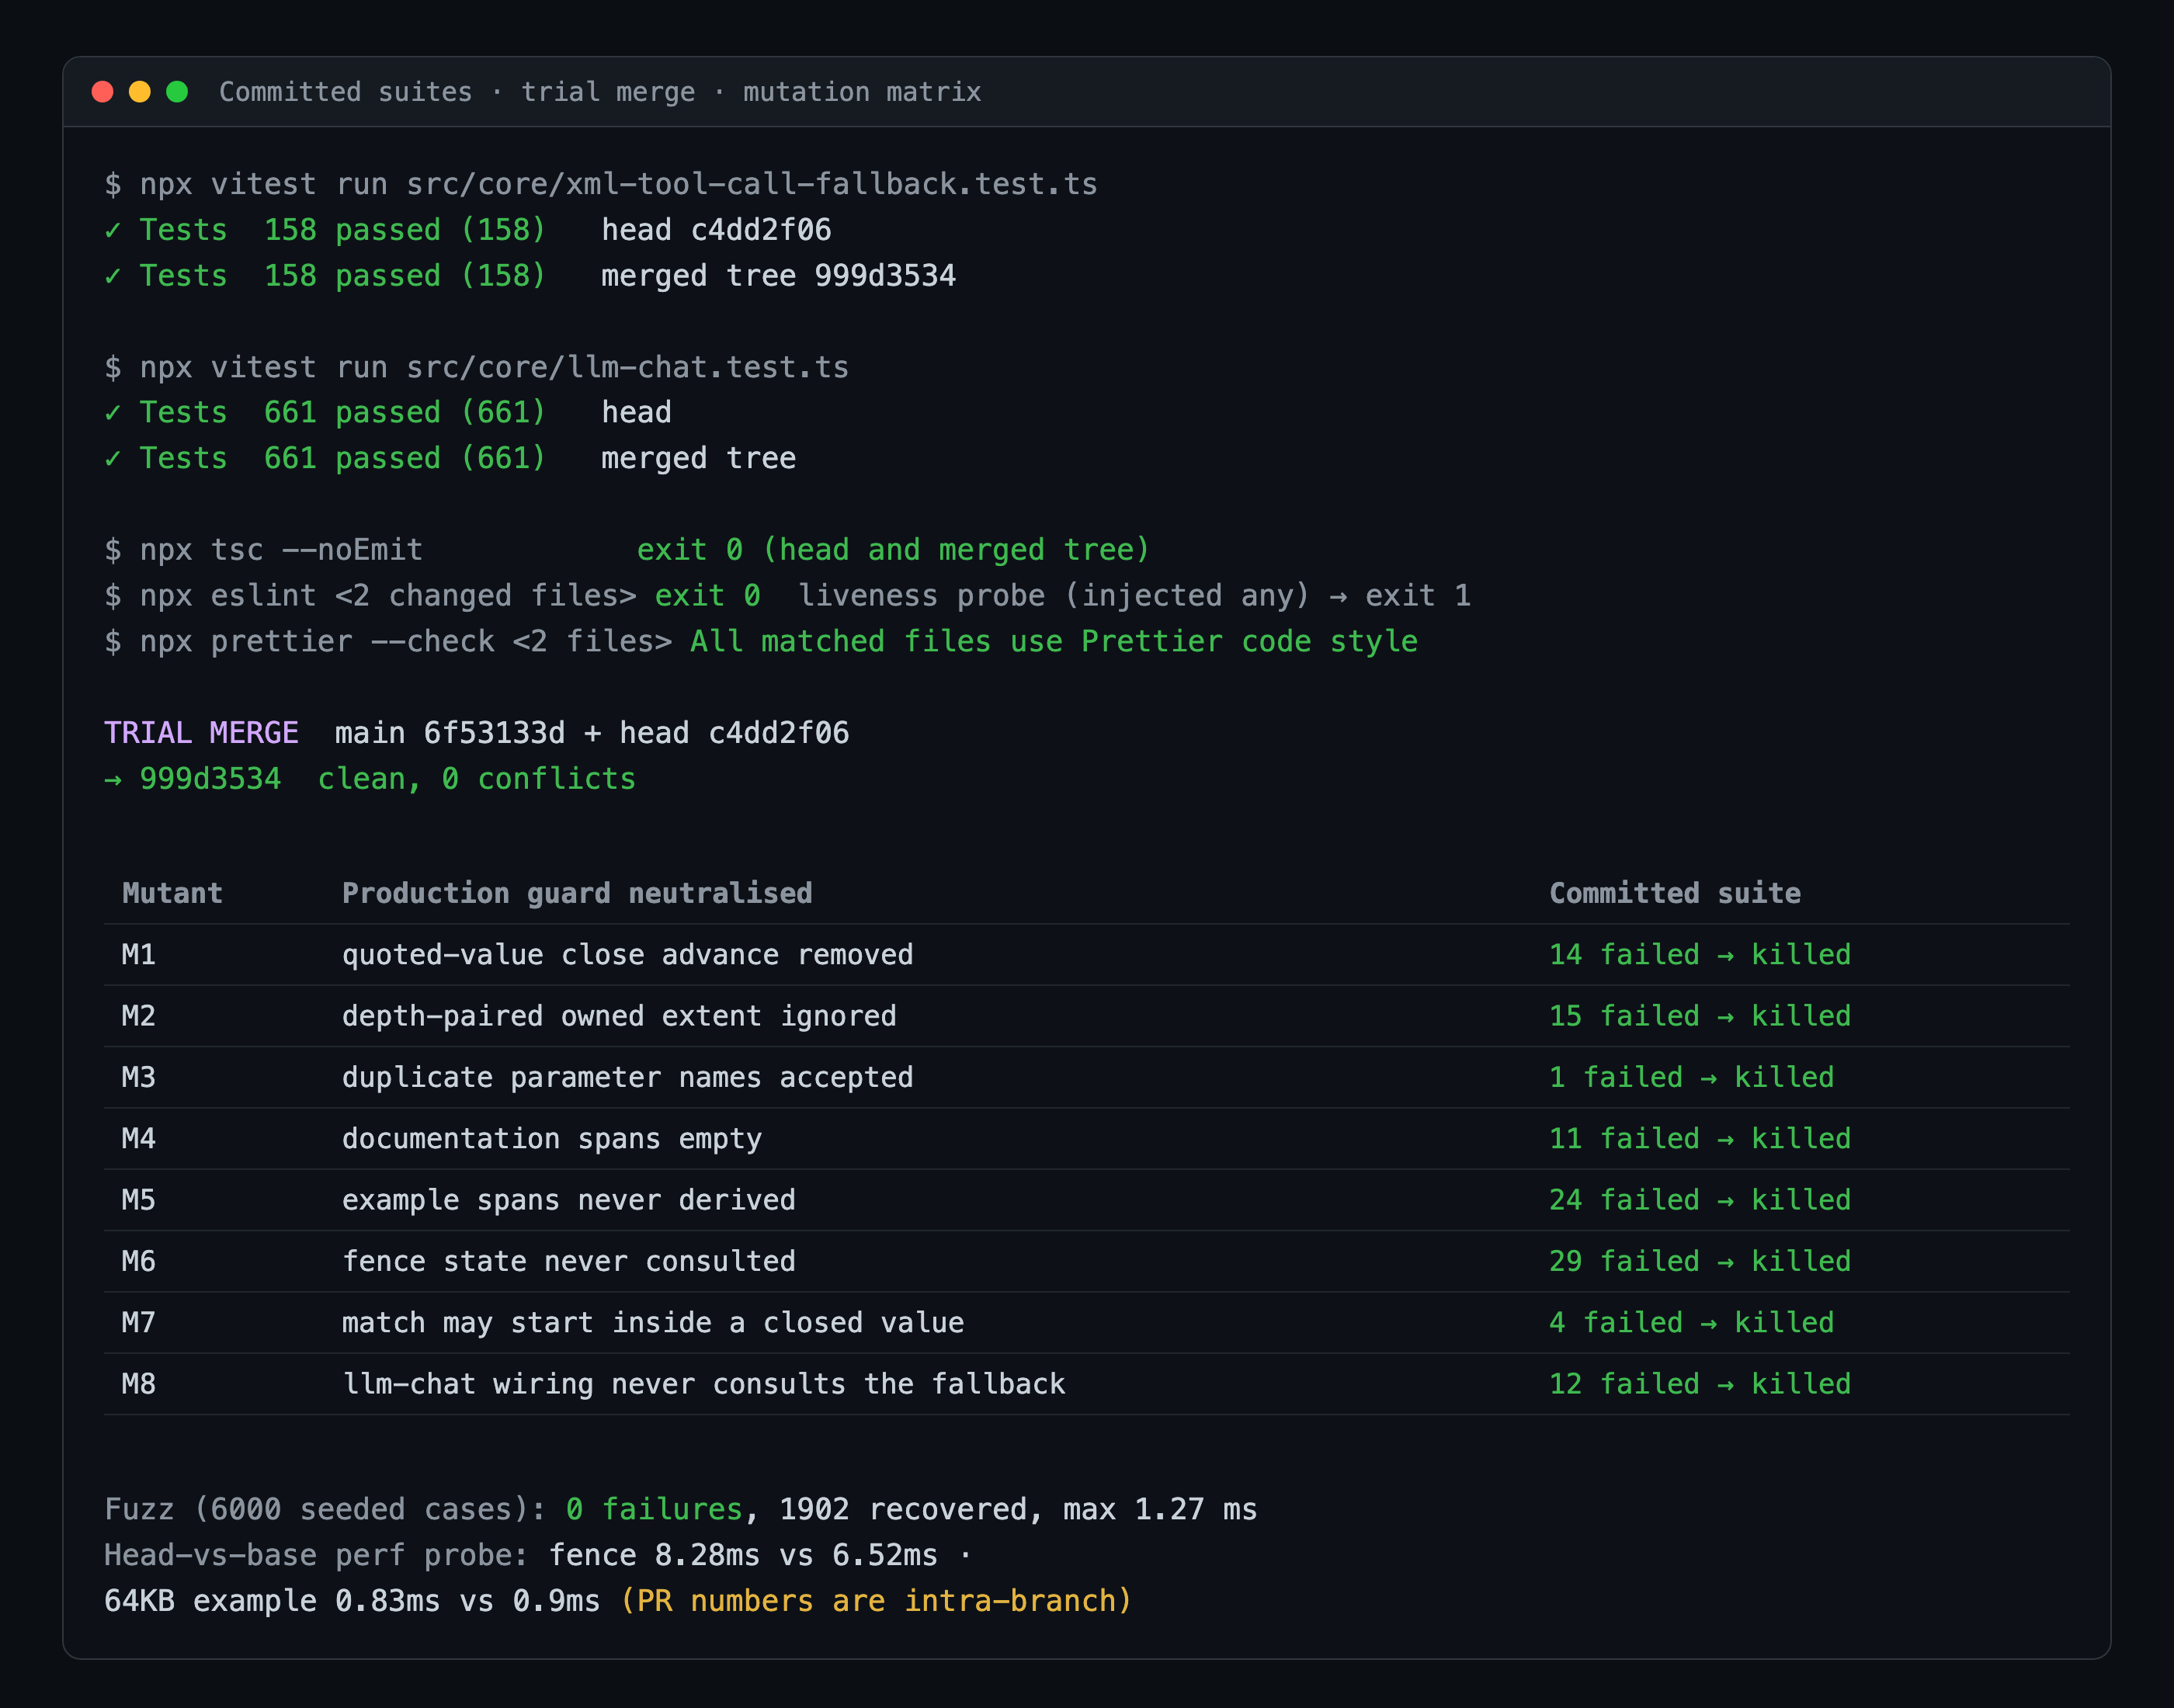Select 'duplicate parameter names accepted' cell
The width and height of the screenshot is (2174, 1708).
627,1077
